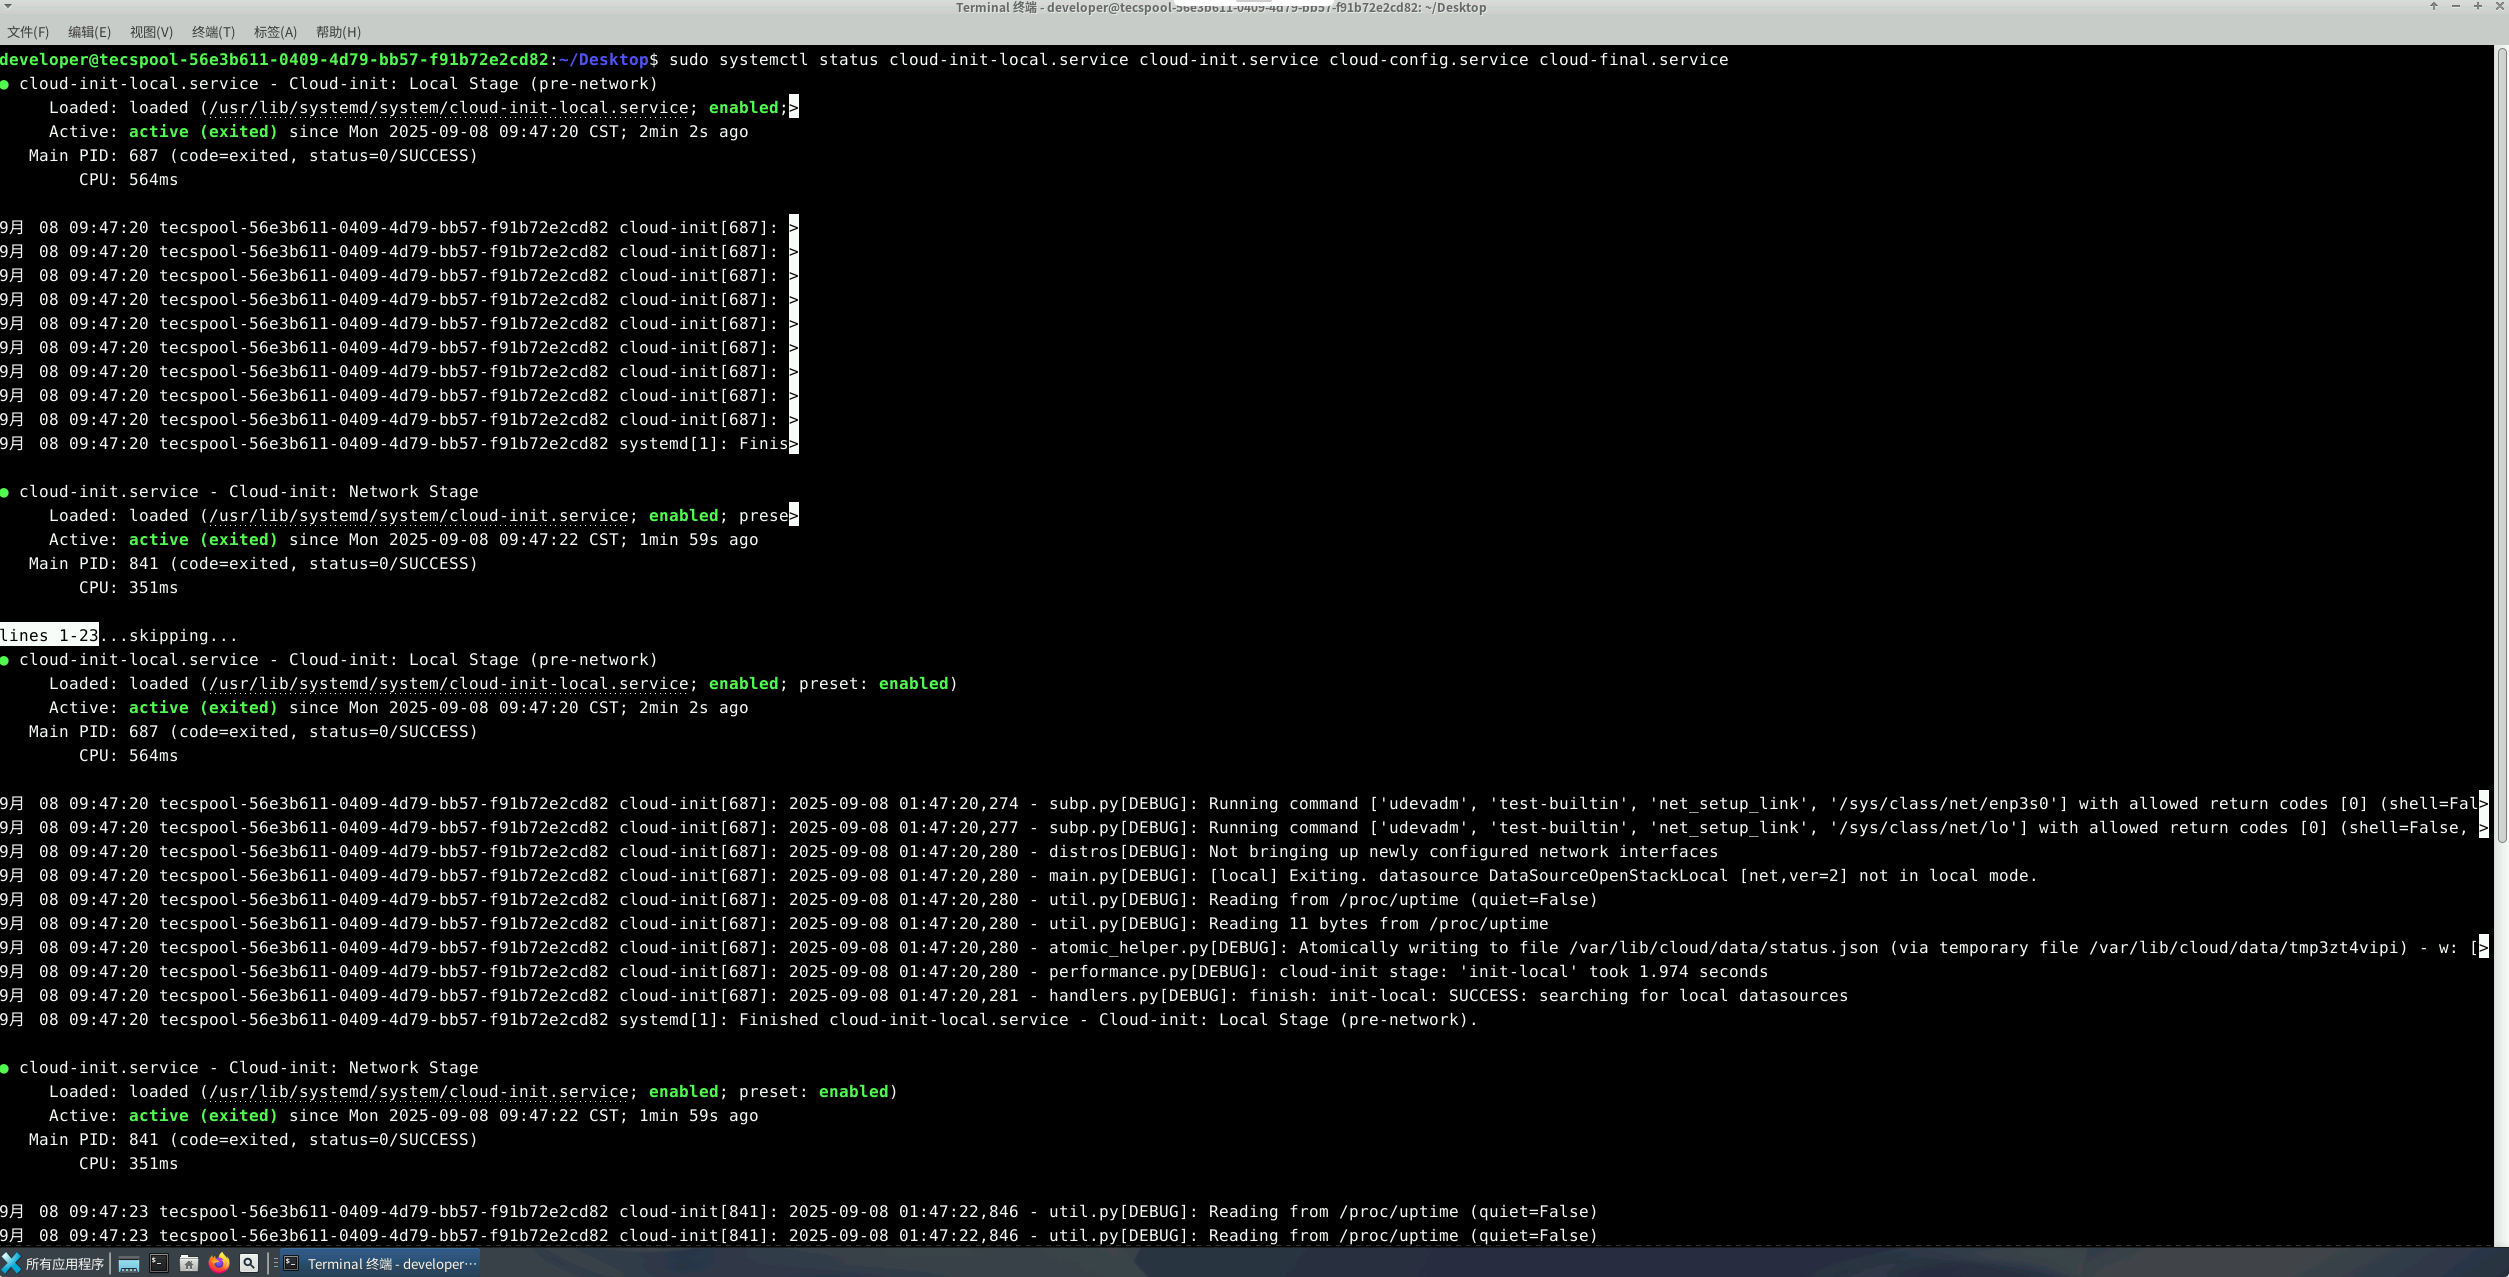Click the highlighted 'lines 1-23' pager status
2509x1277 pixels.
49,636
